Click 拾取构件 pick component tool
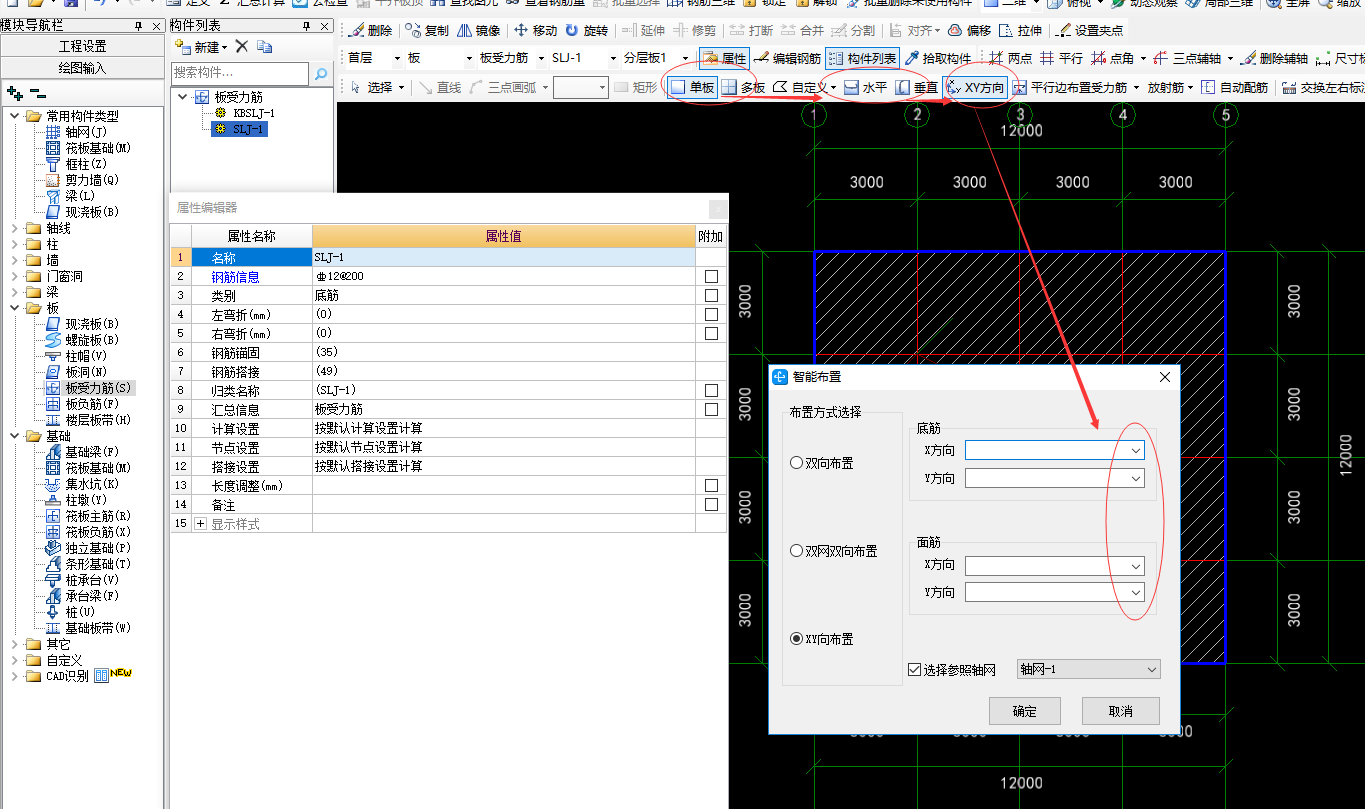Viewport: 1365px width, 809px height. click(x=937, y=59)
